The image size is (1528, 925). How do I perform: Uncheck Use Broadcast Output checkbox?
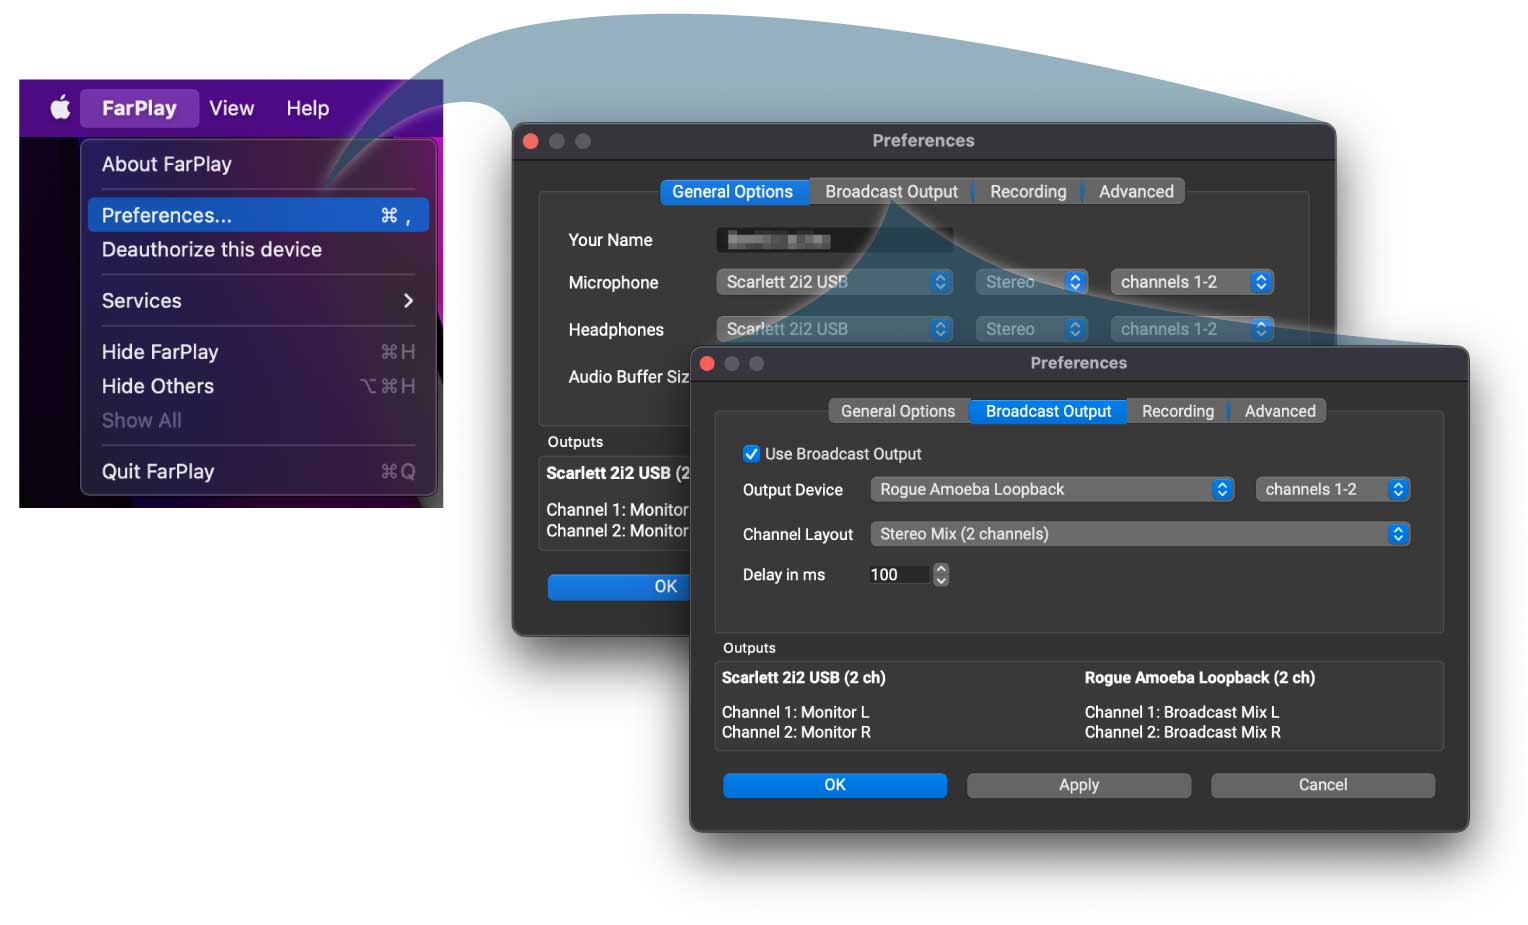(x=752, y=454)
